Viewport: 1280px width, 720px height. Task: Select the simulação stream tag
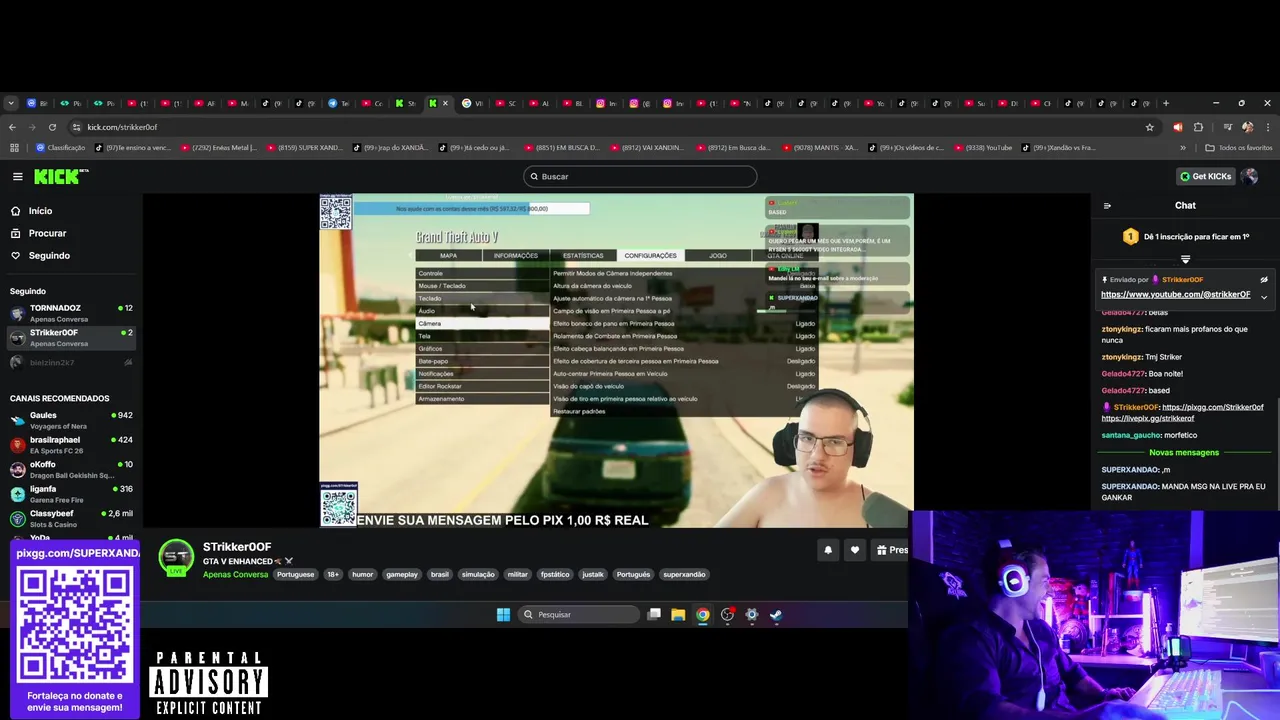478,574
